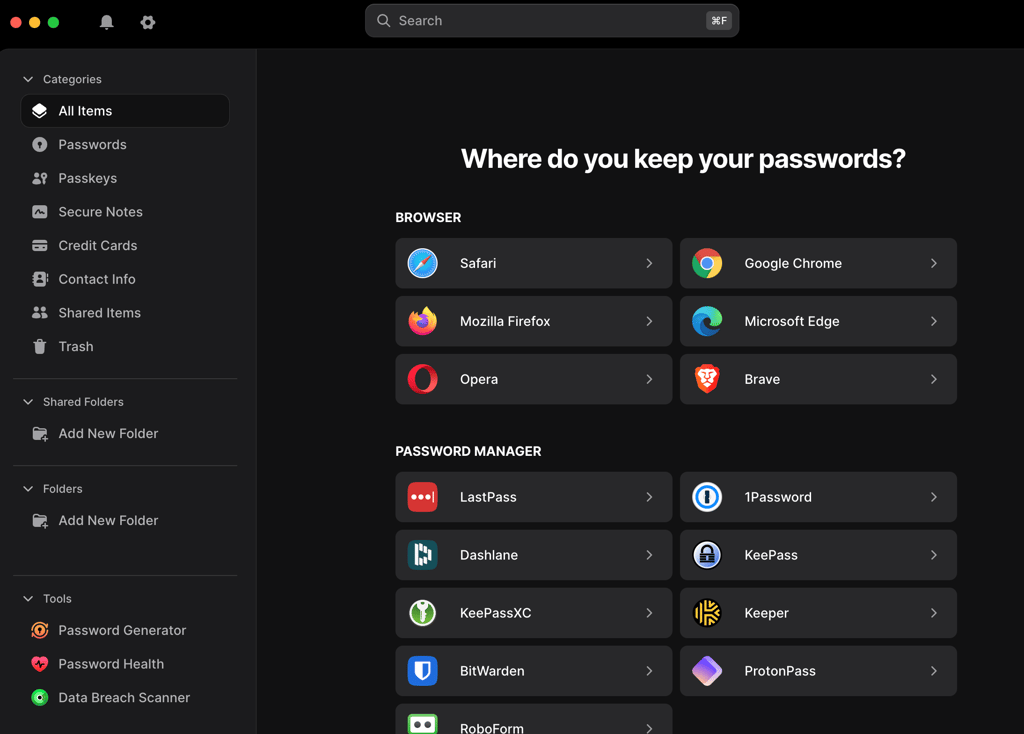The height and width of the screenshot is (734, 1024).
Task: Open the Trash category
Action: (x=125, y=346)
